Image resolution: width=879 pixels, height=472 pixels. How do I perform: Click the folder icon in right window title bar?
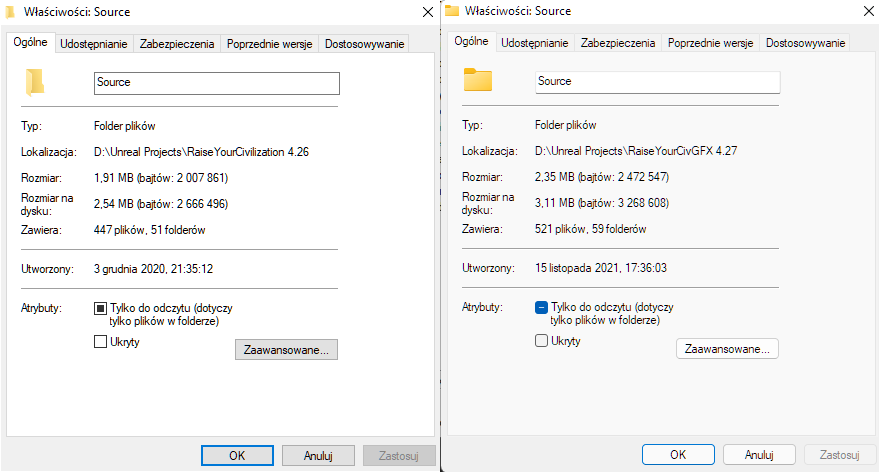(x=452, y=11)
